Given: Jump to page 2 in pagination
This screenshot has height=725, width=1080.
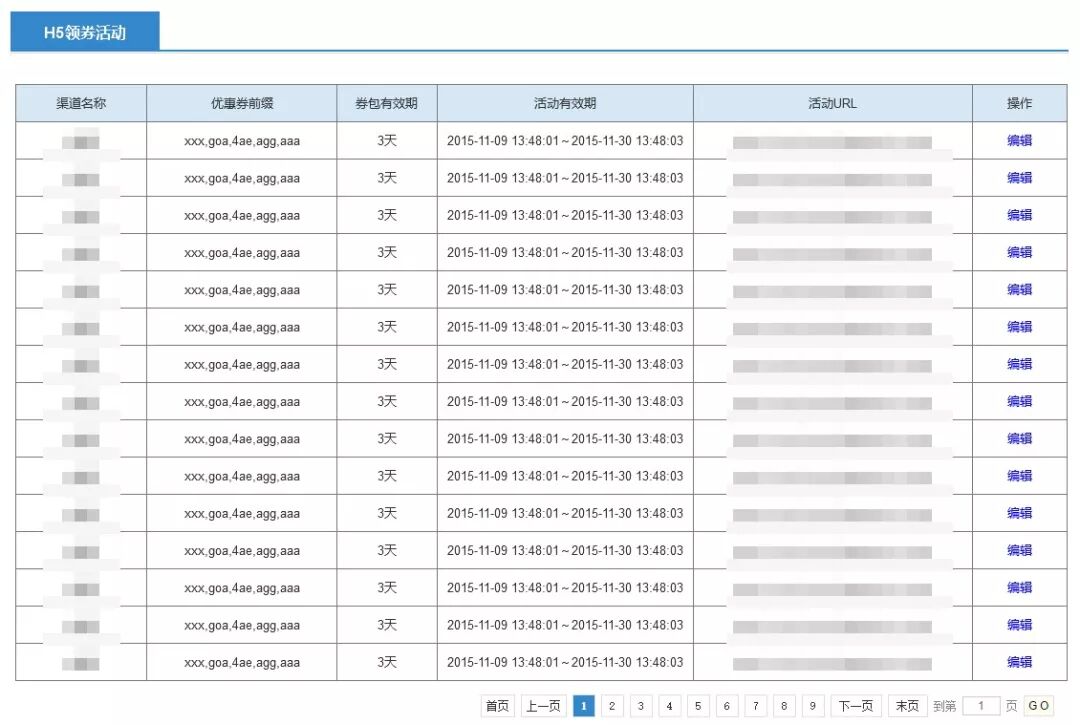Looking at the screenshot, I should coord(612,706).
